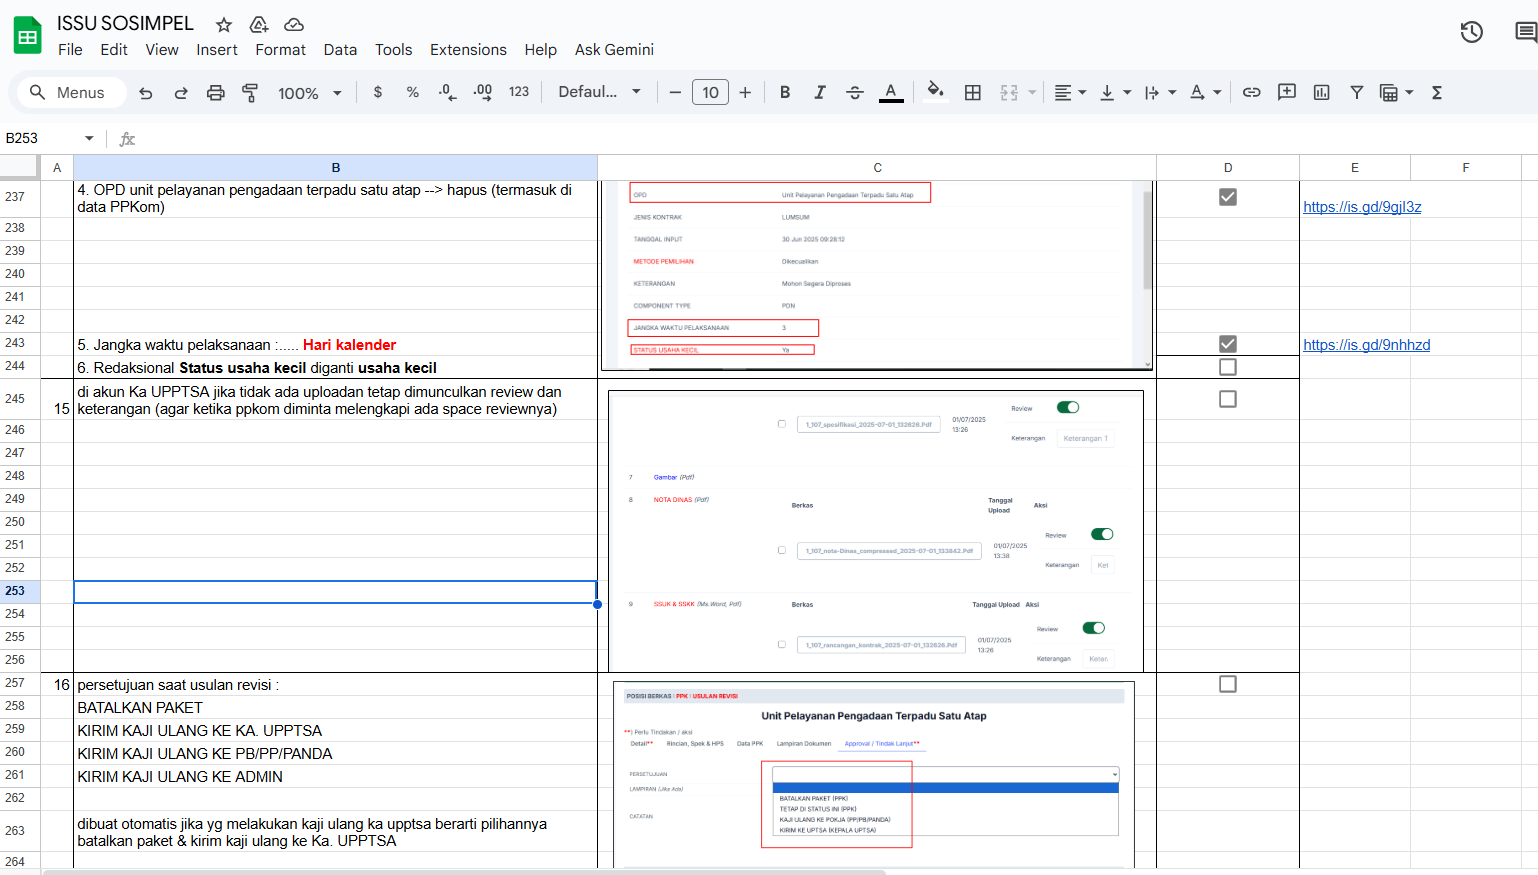Click the font size input field

click(x=710, y=92)
